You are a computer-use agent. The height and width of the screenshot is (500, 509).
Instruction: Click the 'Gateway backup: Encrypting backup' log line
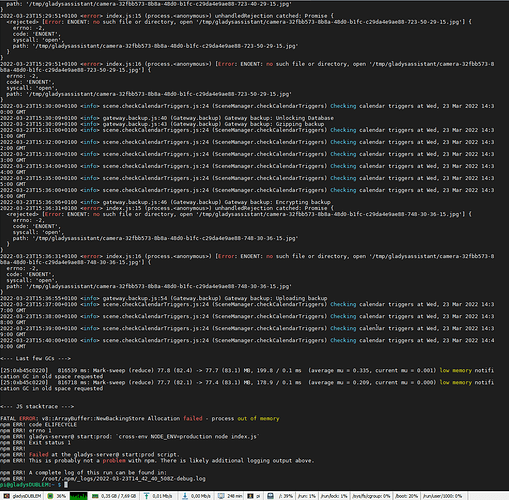(x=165, y=202)
